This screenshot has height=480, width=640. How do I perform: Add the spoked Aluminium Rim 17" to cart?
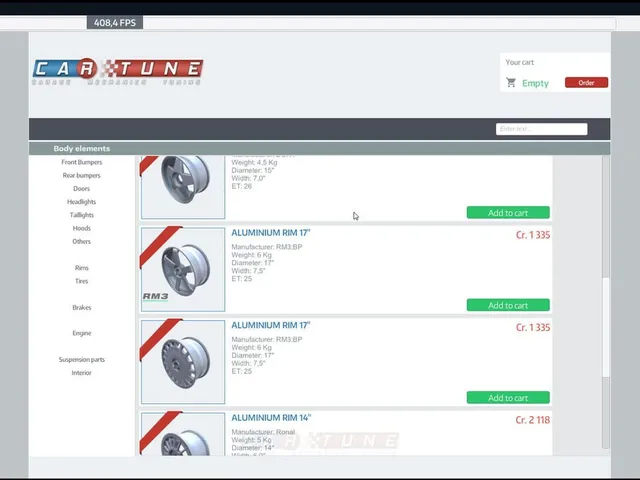click(508, 398)
